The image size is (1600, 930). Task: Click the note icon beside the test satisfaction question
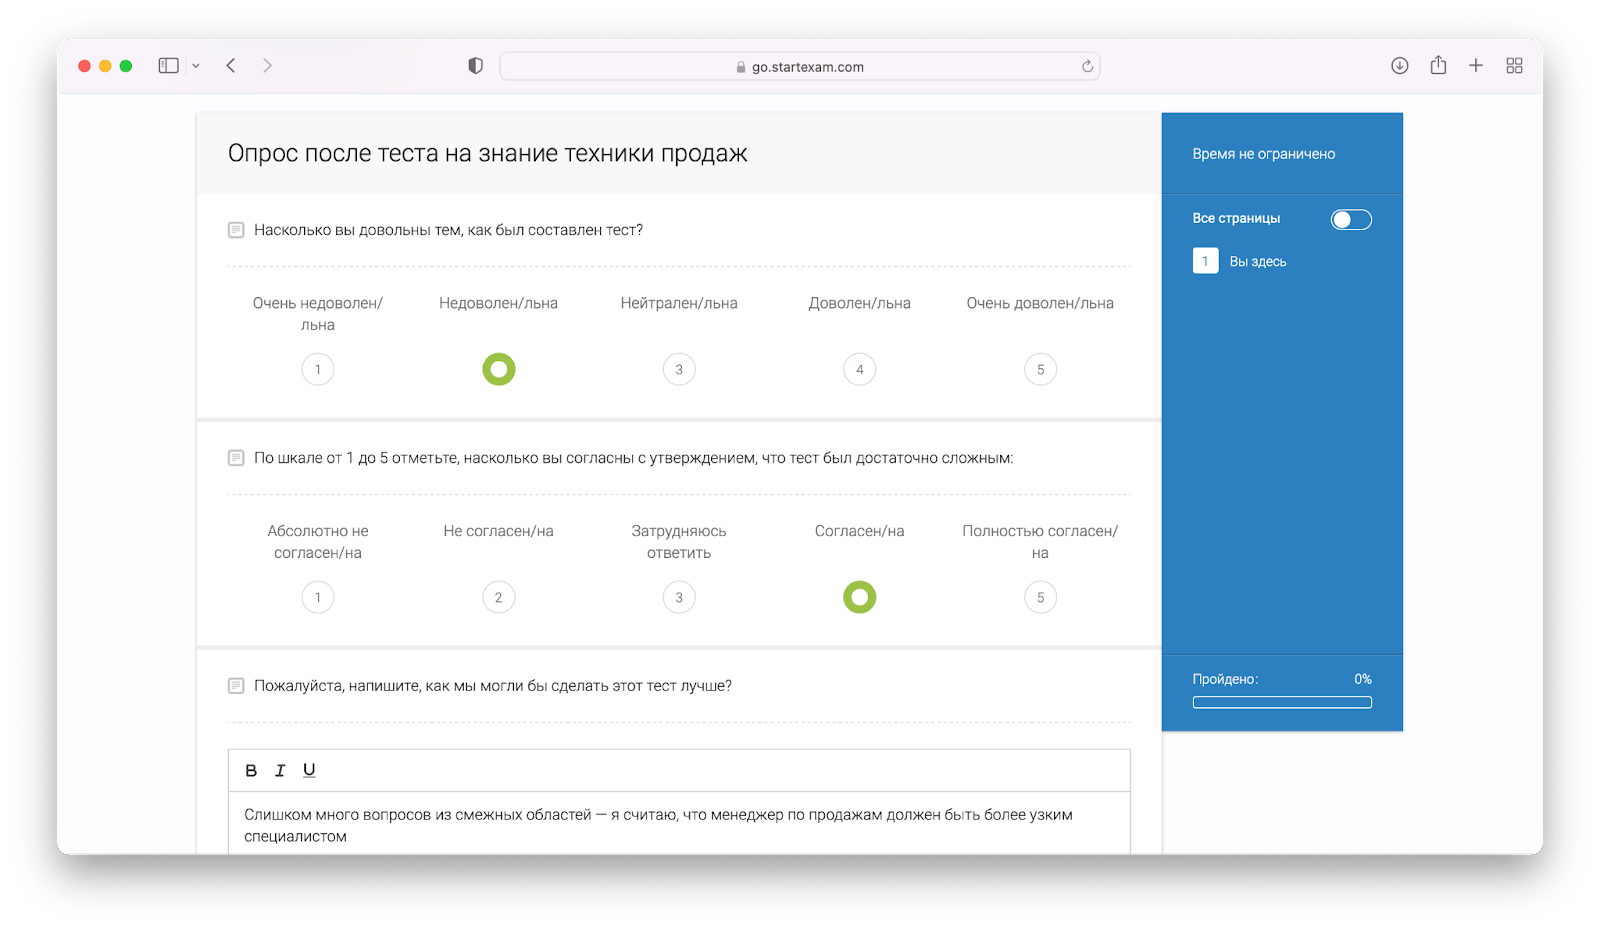tap(236, 230)
